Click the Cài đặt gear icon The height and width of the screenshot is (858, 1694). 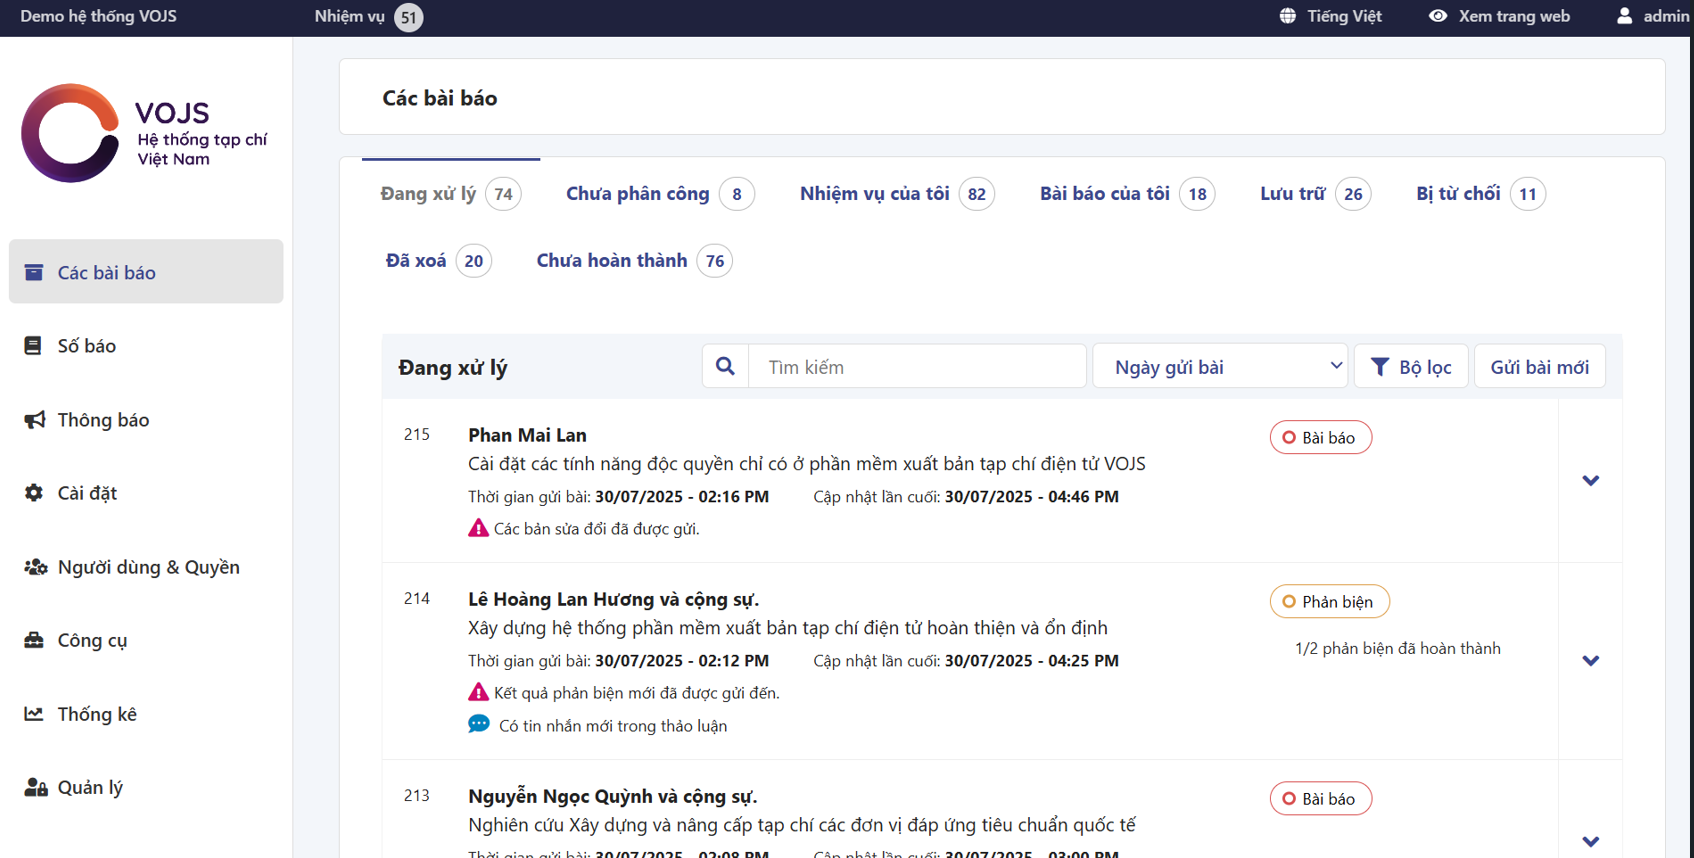[x=34, y=493]
